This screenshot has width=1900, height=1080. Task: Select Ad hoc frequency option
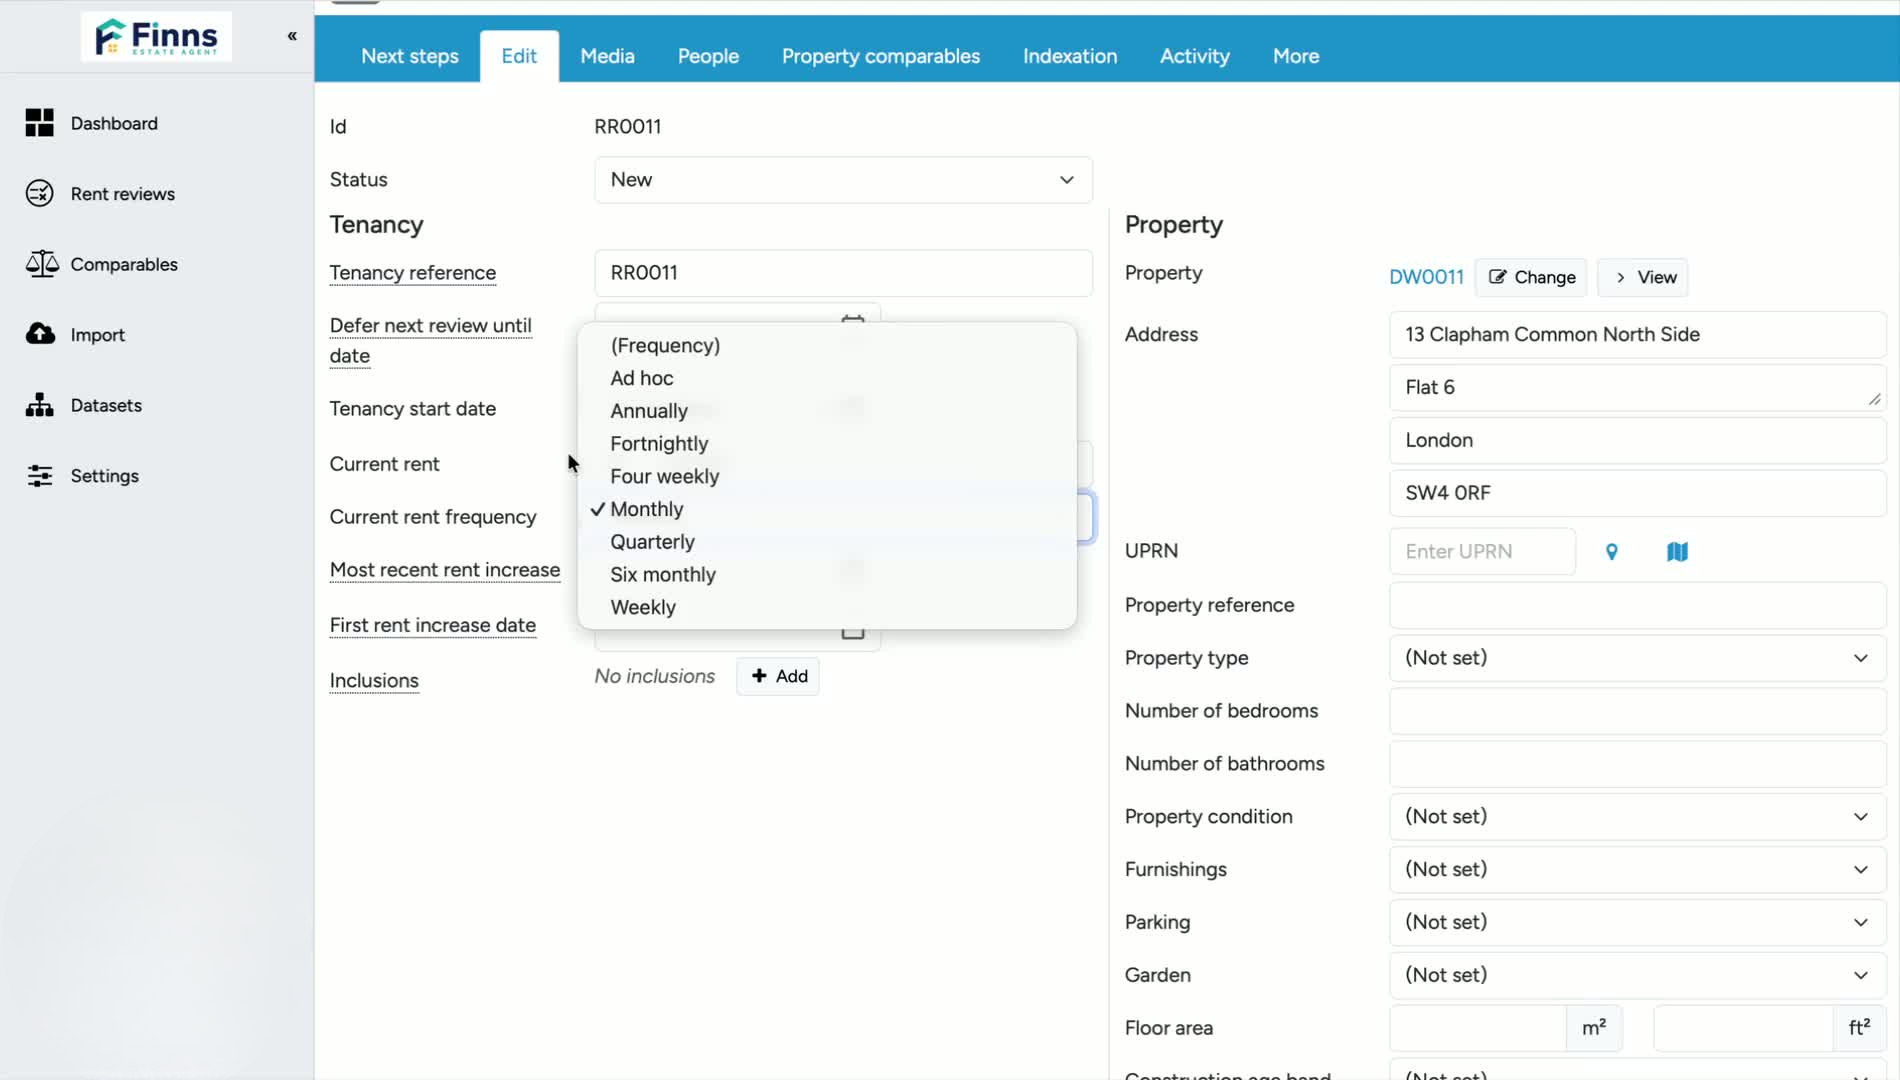[827, 378]
